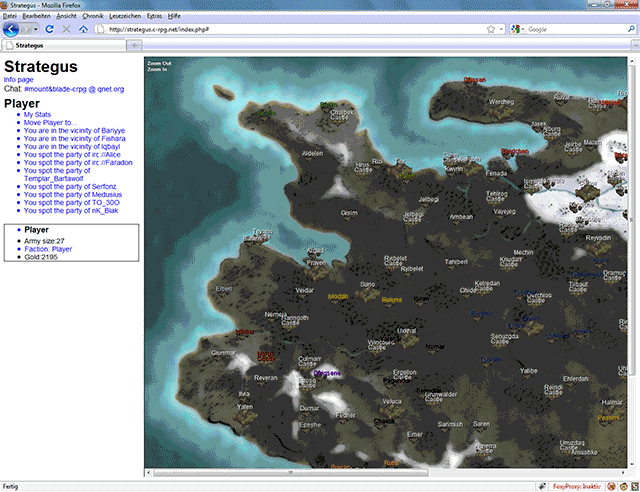Click the FoxyProxy: Inaktiv status item
640x492 pixels.
click(577, 486)
